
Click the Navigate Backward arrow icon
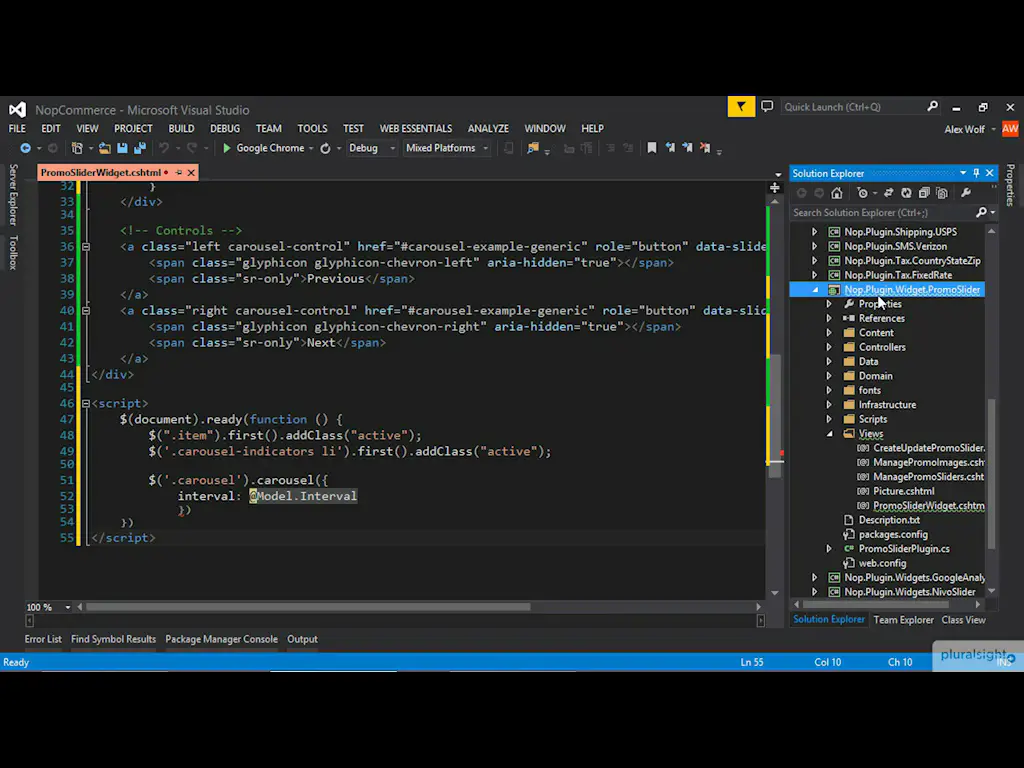25,148
